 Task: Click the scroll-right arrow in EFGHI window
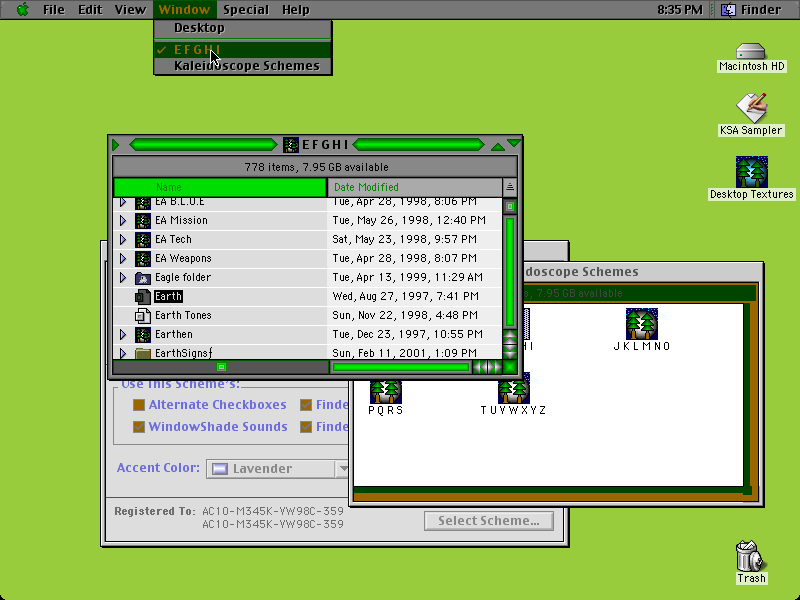click(x=495, y=367)
